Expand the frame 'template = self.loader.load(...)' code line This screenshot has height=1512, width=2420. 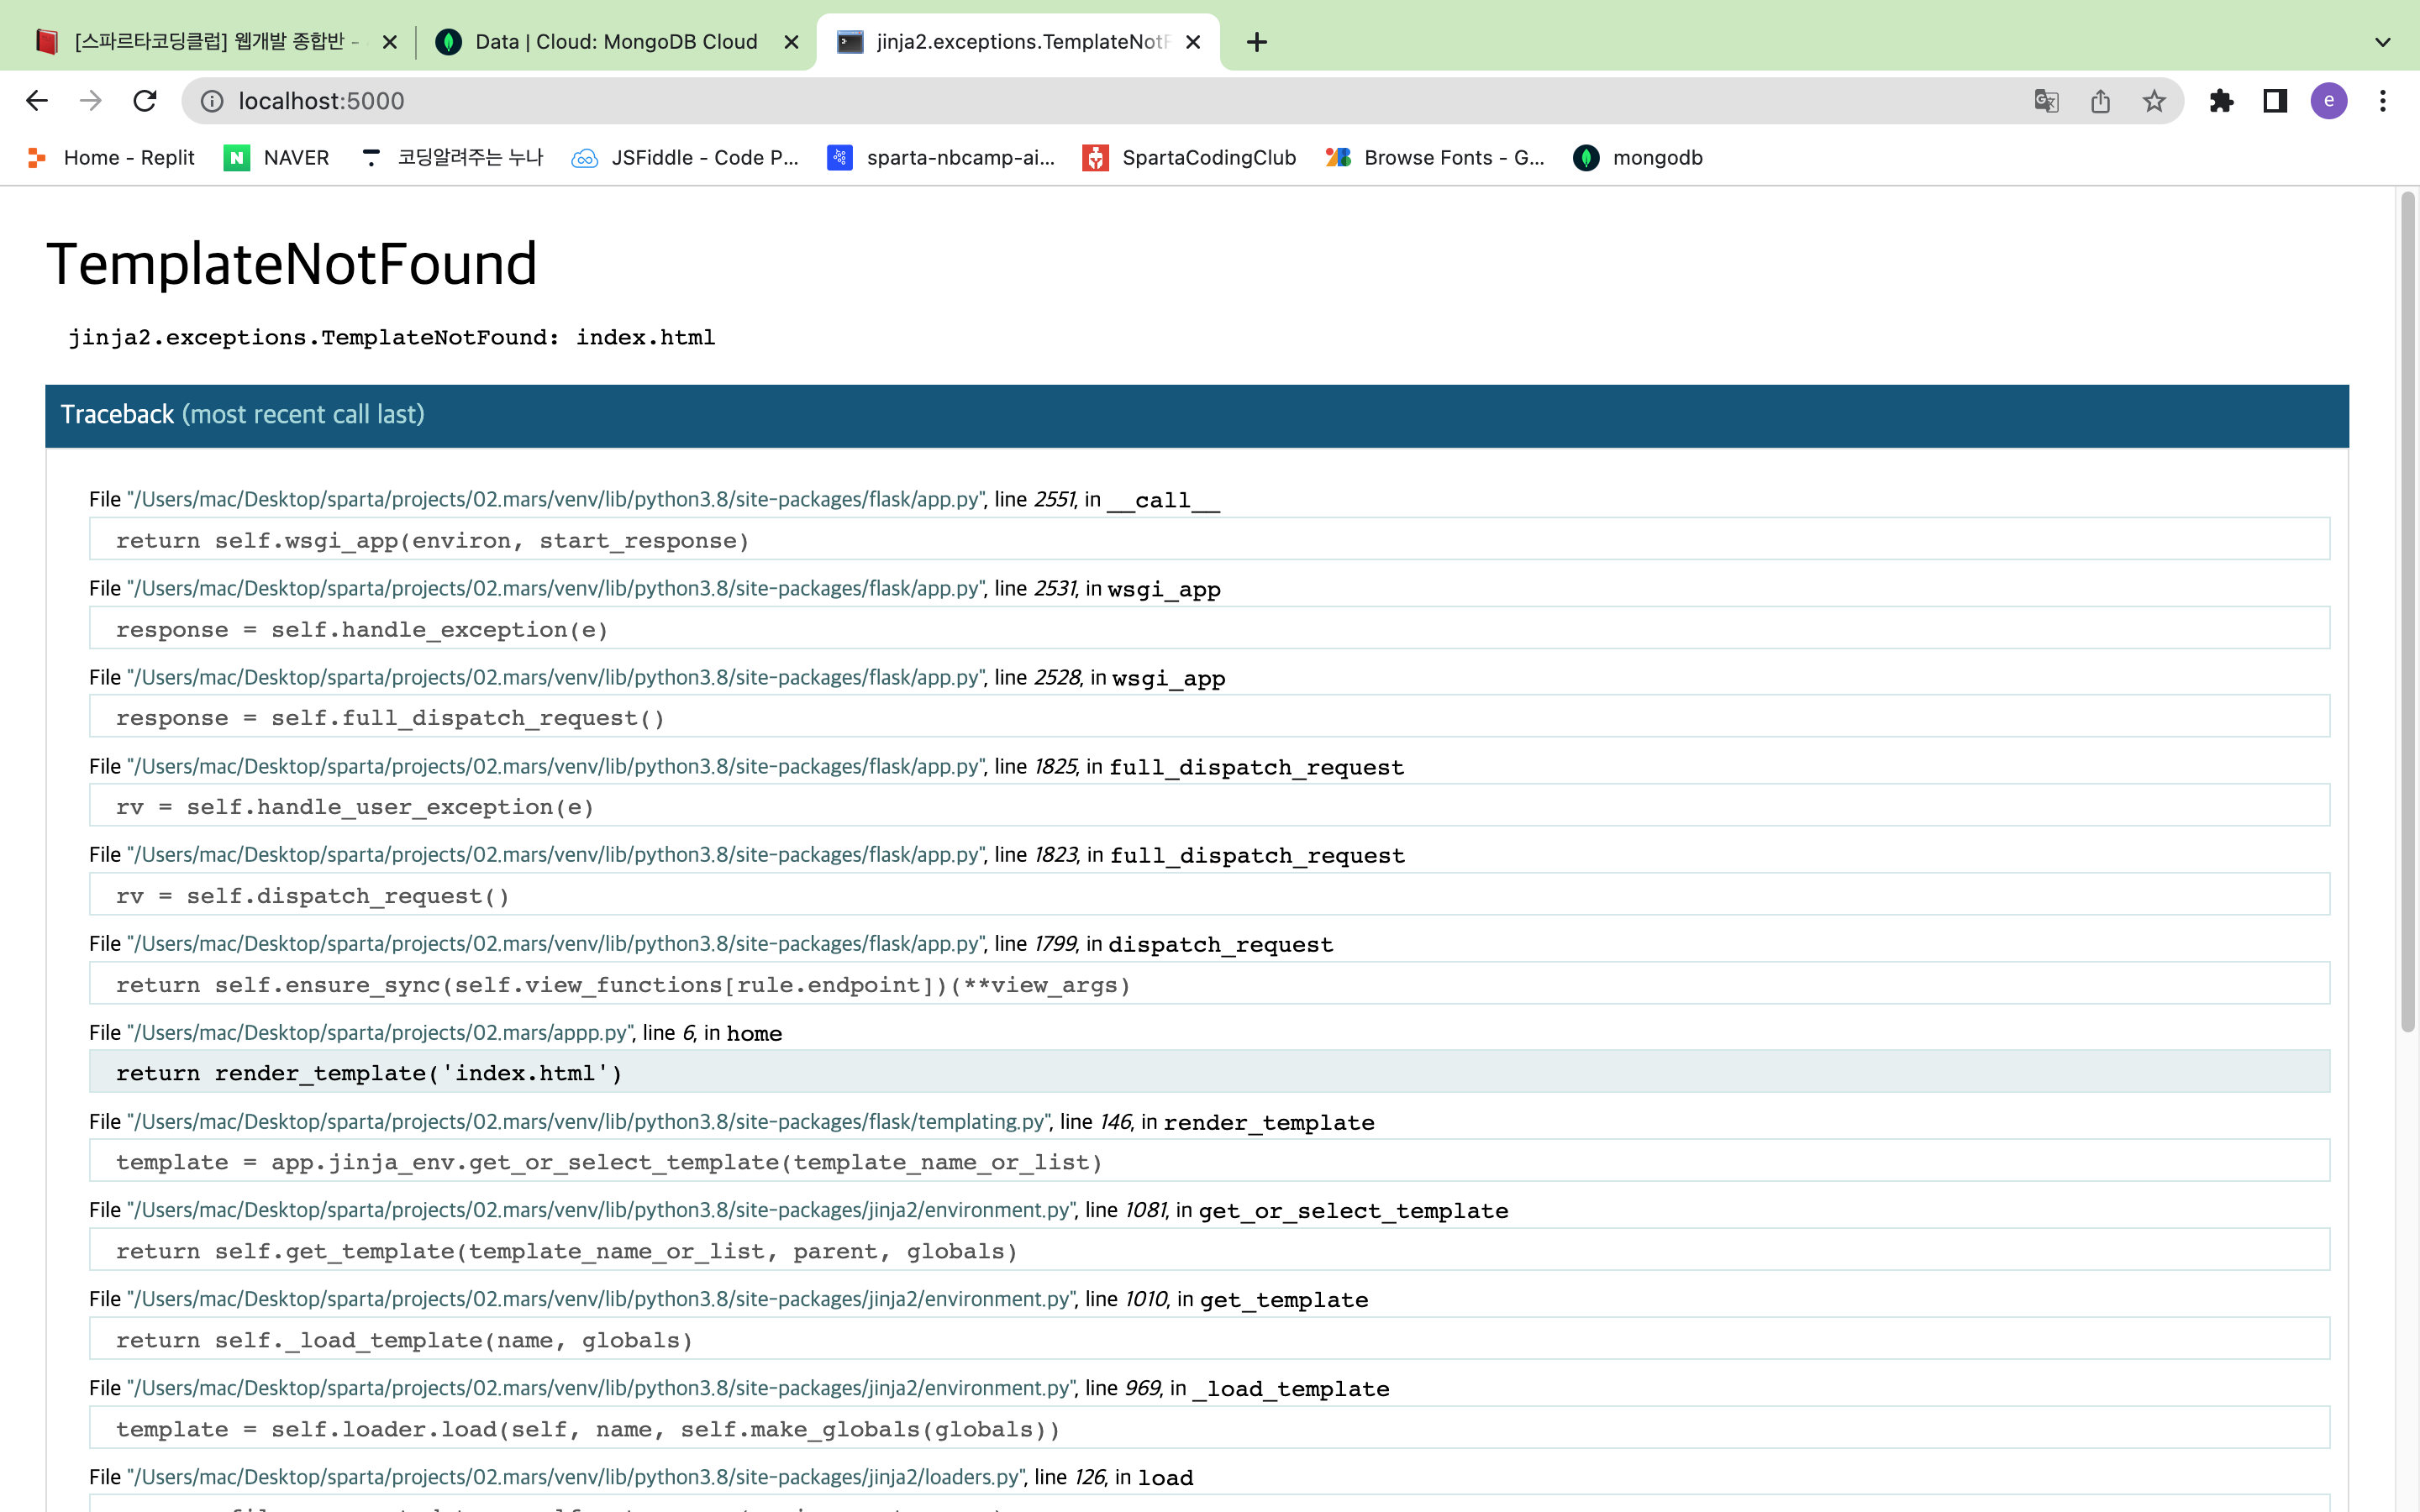[1209, 1429]
